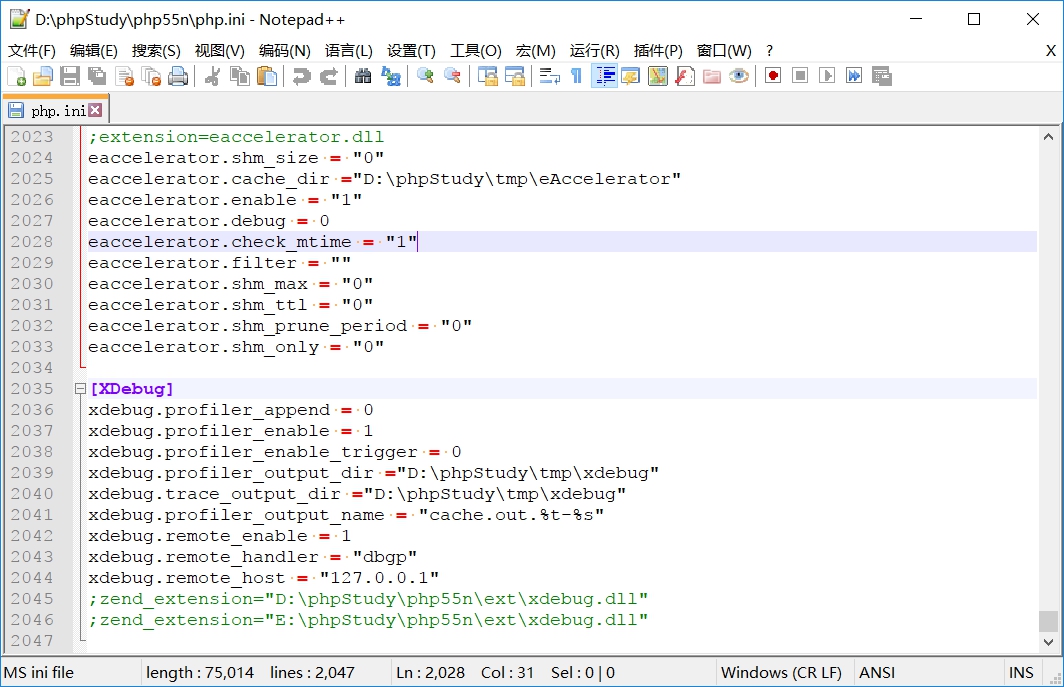This screenshot has height=687, width=1064.
Task: Click the Open file folder icon
Action: click(43, 76)
